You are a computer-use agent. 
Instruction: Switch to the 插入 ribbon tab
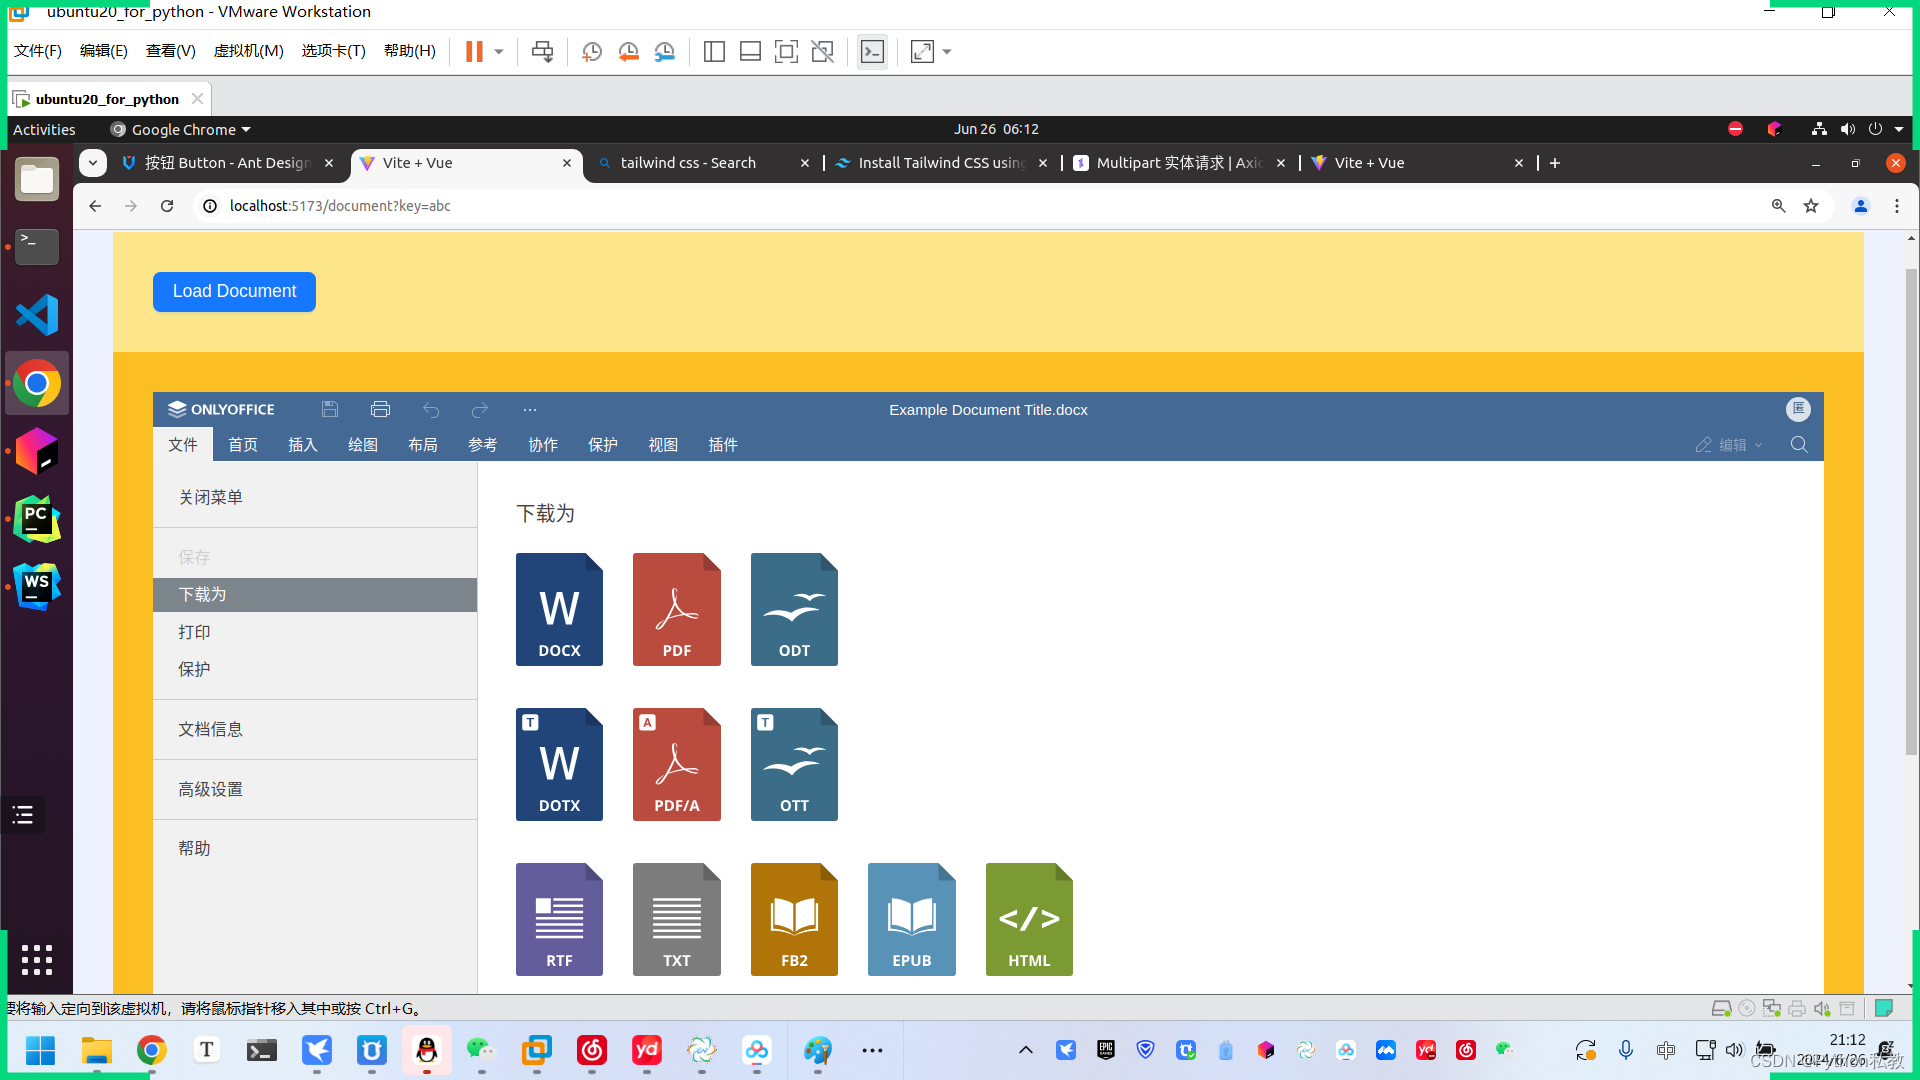[x=302, y=444]
